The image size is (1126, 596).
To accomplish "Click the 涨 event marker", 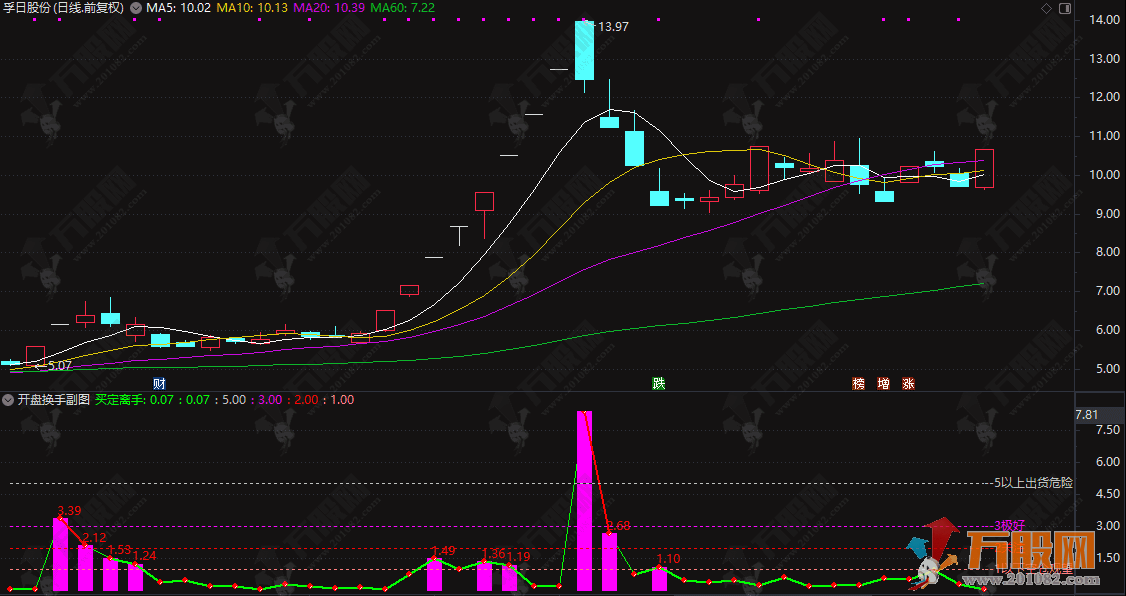I will click(x=908, y=384).
